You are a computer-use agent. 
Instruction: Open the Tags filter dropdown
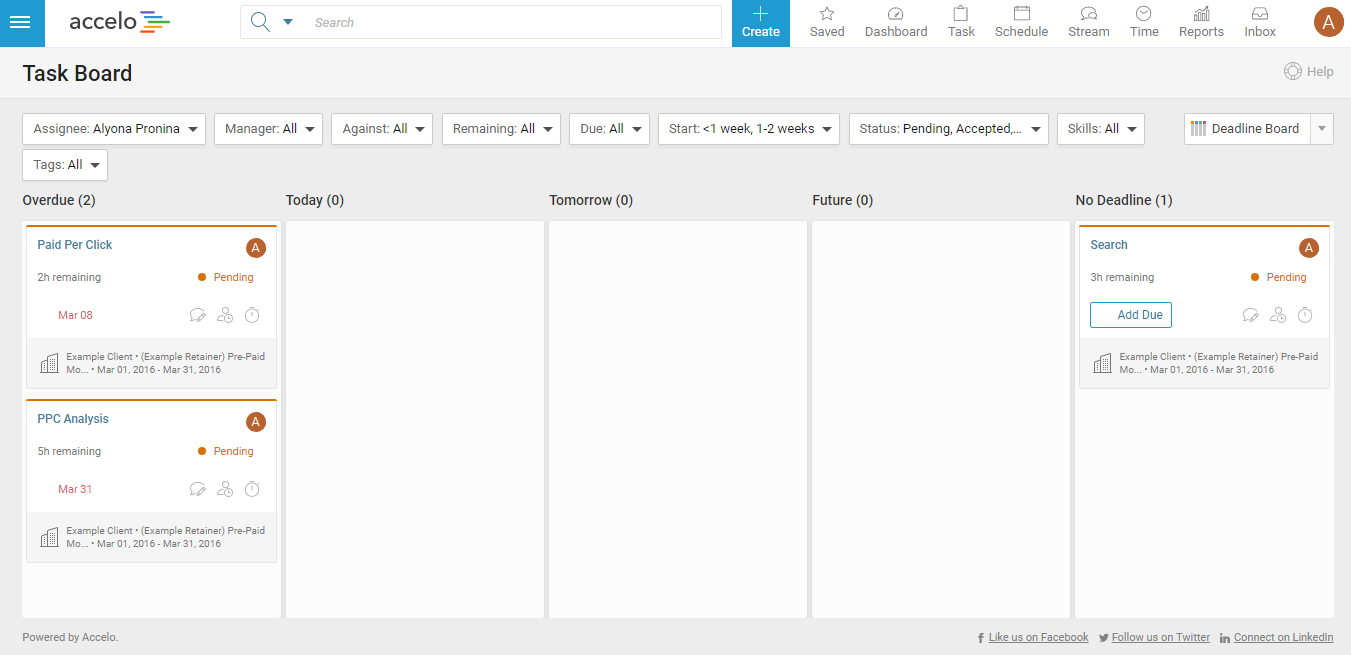click(65, 165)
